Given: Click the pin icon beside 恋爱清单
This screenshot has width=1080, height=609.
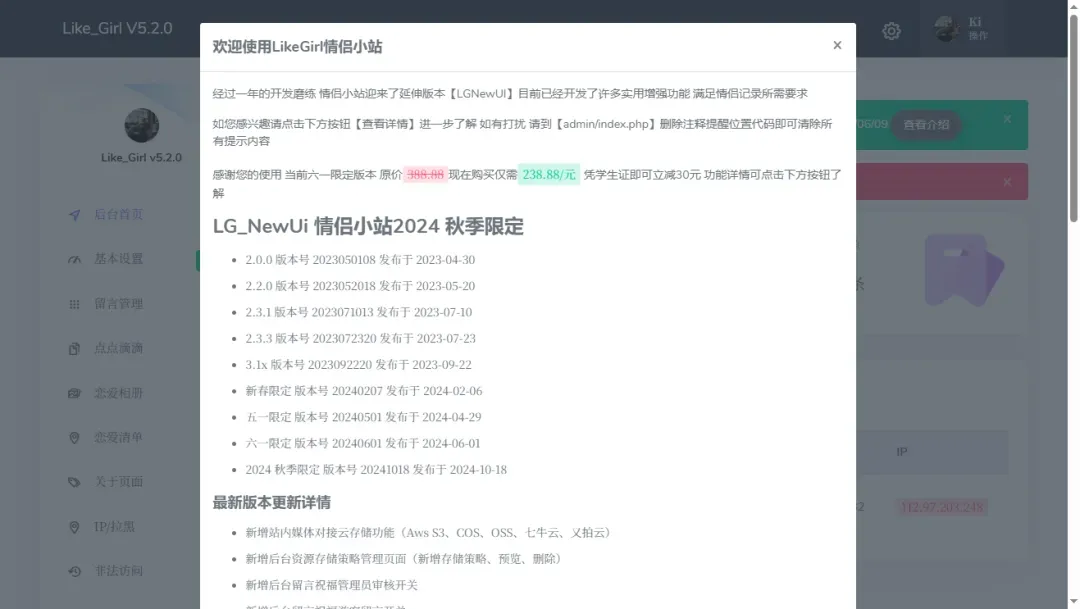Looking at the screenshot, I should click(x=75, y=438).
